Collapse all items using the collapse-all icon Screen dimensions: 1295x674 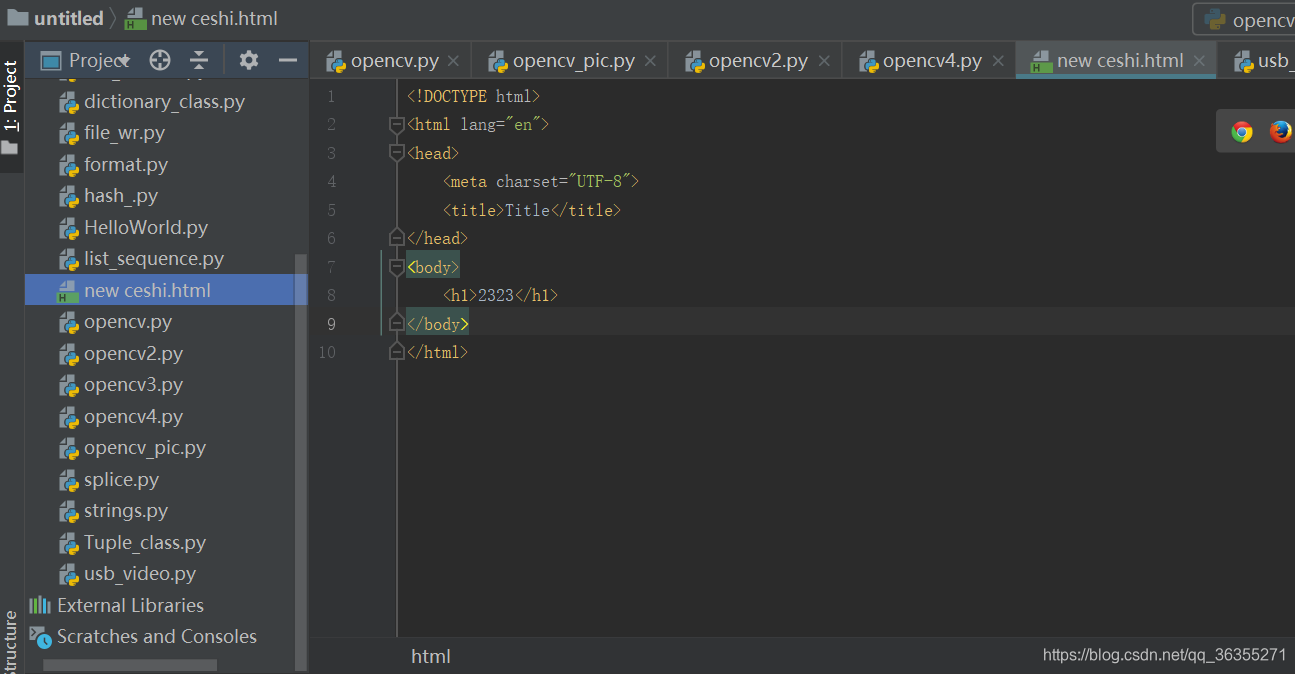pos(198,59)
